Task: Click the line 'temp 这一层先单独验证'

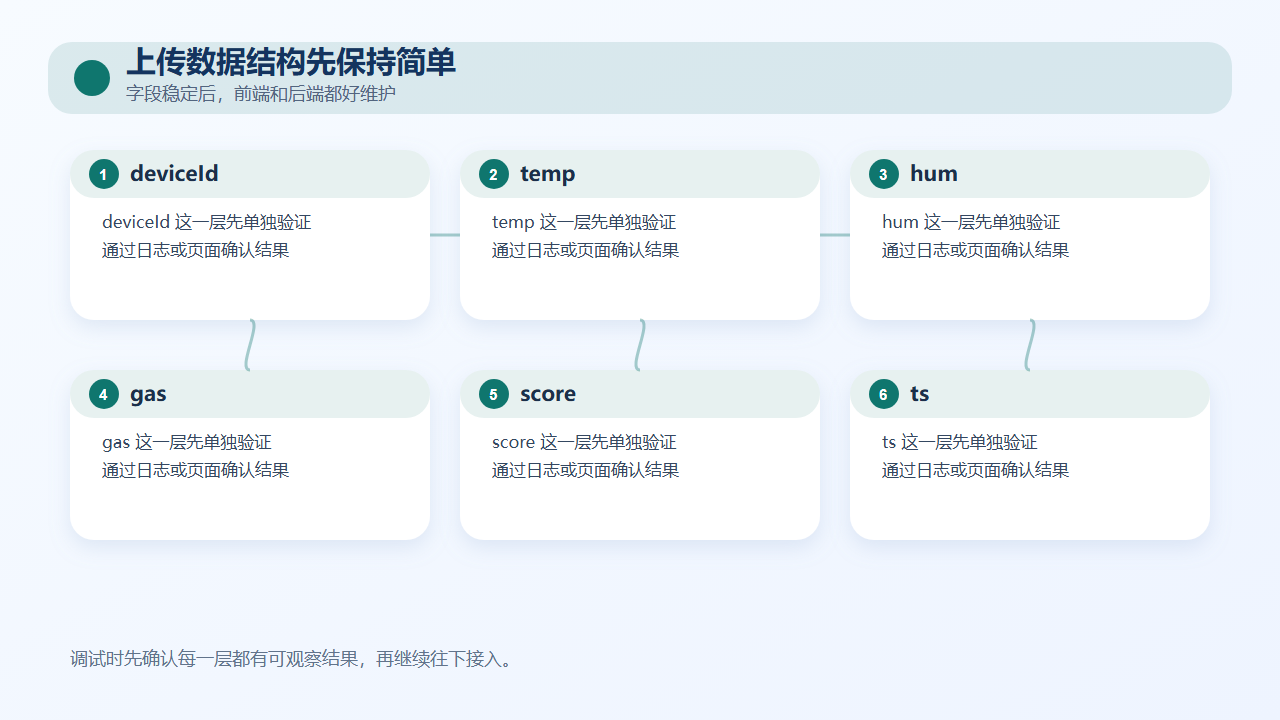Action: coord(584,222)
